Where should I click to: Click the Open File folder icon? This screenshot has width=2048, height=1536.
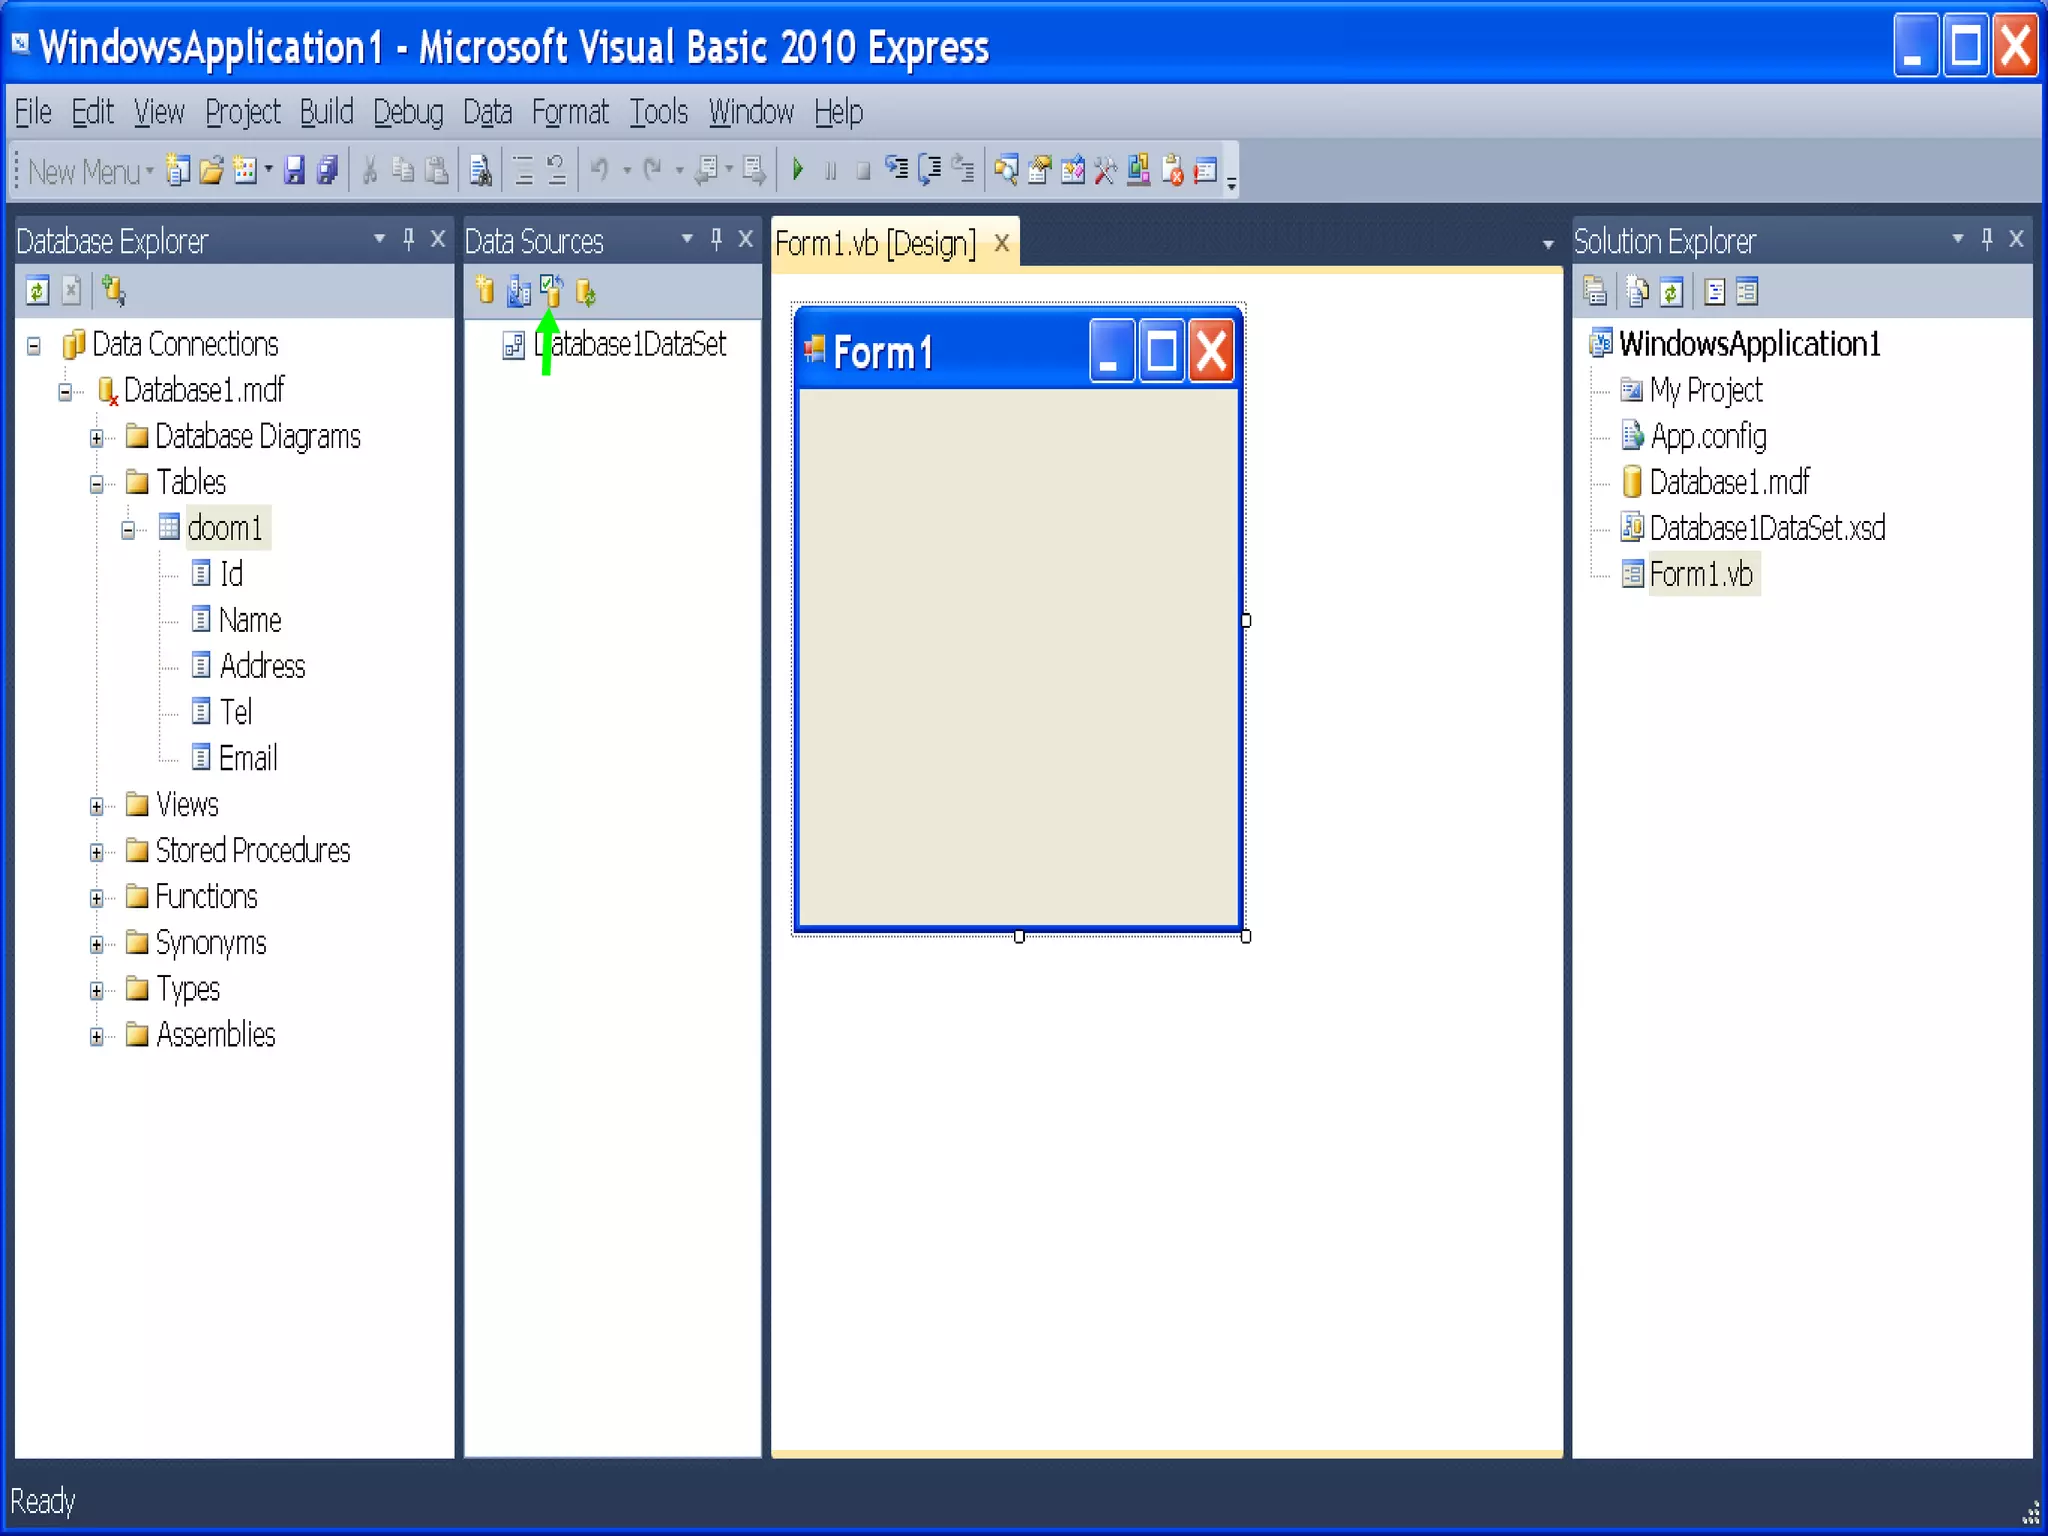point(211,171)
